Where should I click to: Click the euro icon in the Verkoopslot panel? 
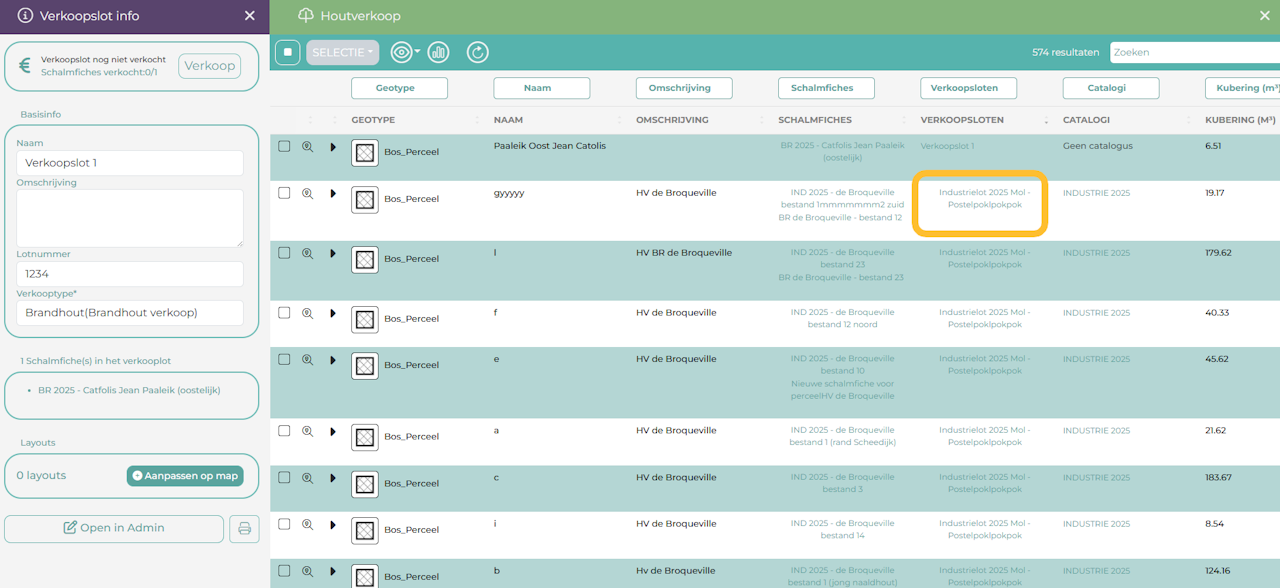[x=25, y=66]
